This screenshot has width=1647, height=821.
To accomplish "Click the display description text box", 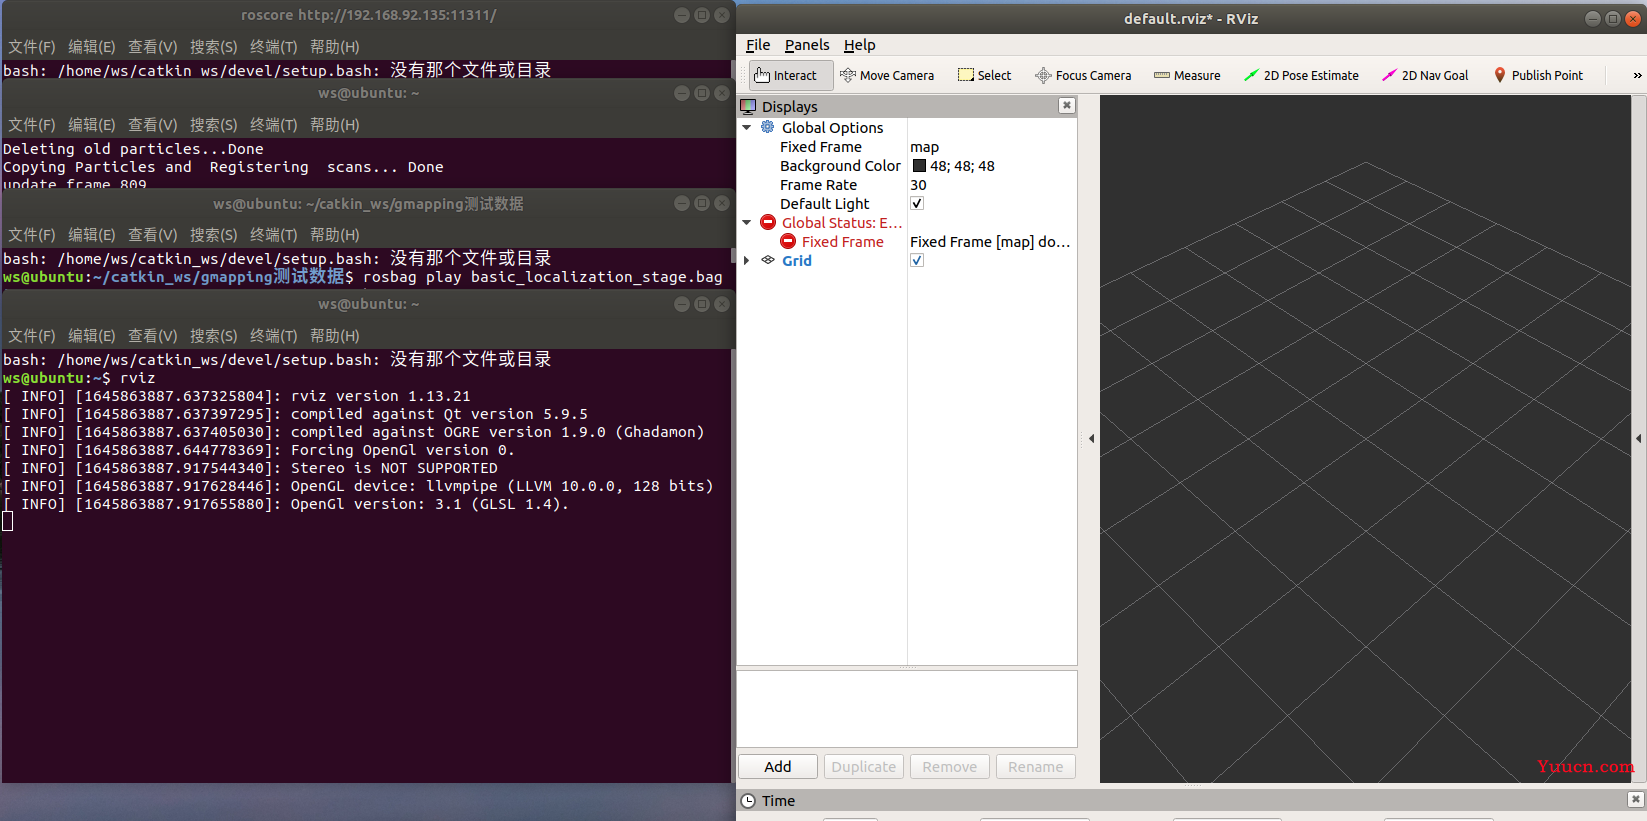I will pyautogui.click(x=907, y=709).
